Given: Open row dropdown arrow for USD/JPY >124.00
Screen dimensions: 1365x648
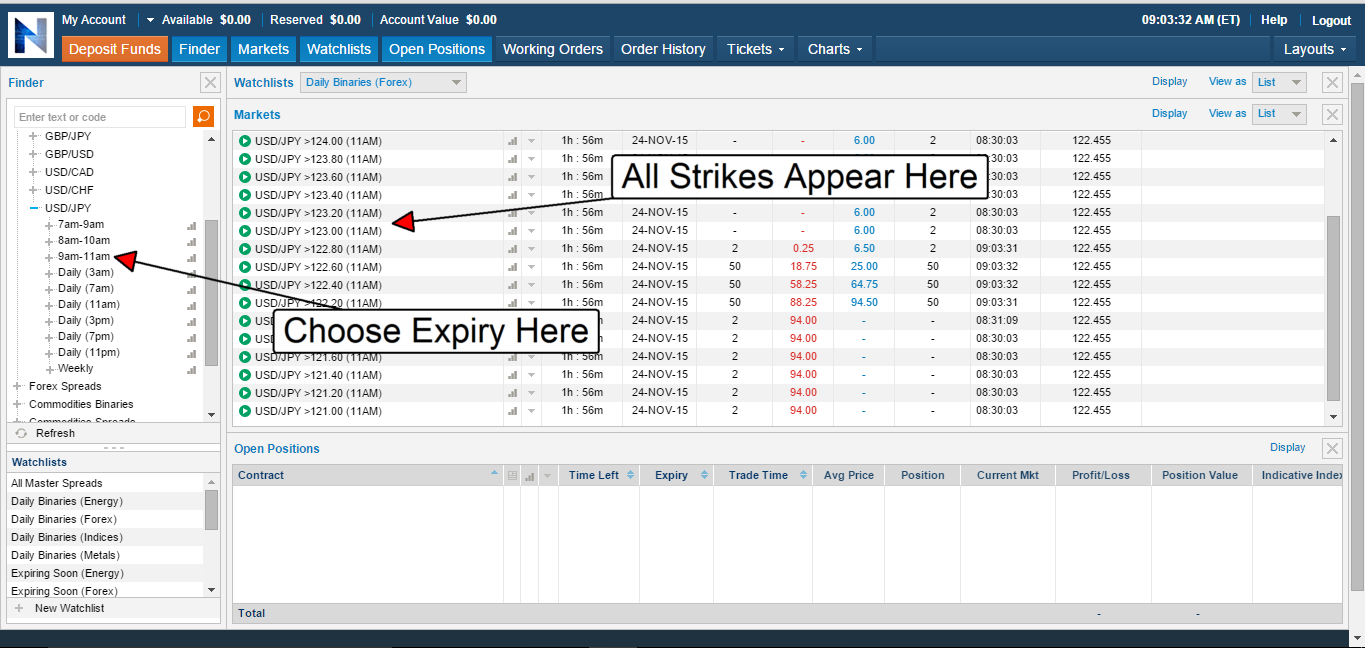Looking at the screenshot, I should tap(532, 141).
